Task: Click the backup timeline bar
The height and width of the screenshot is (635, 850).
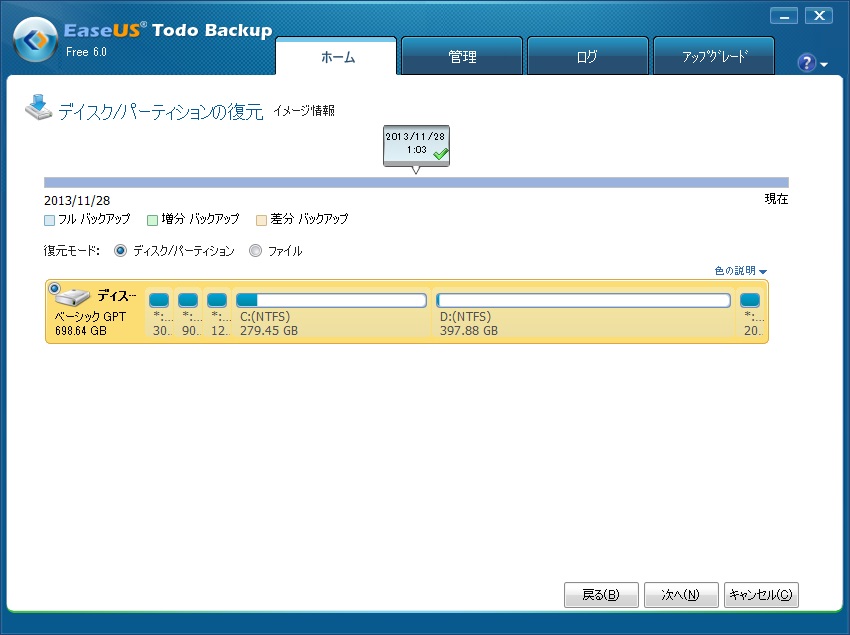Action: click(x=416, y=183)
